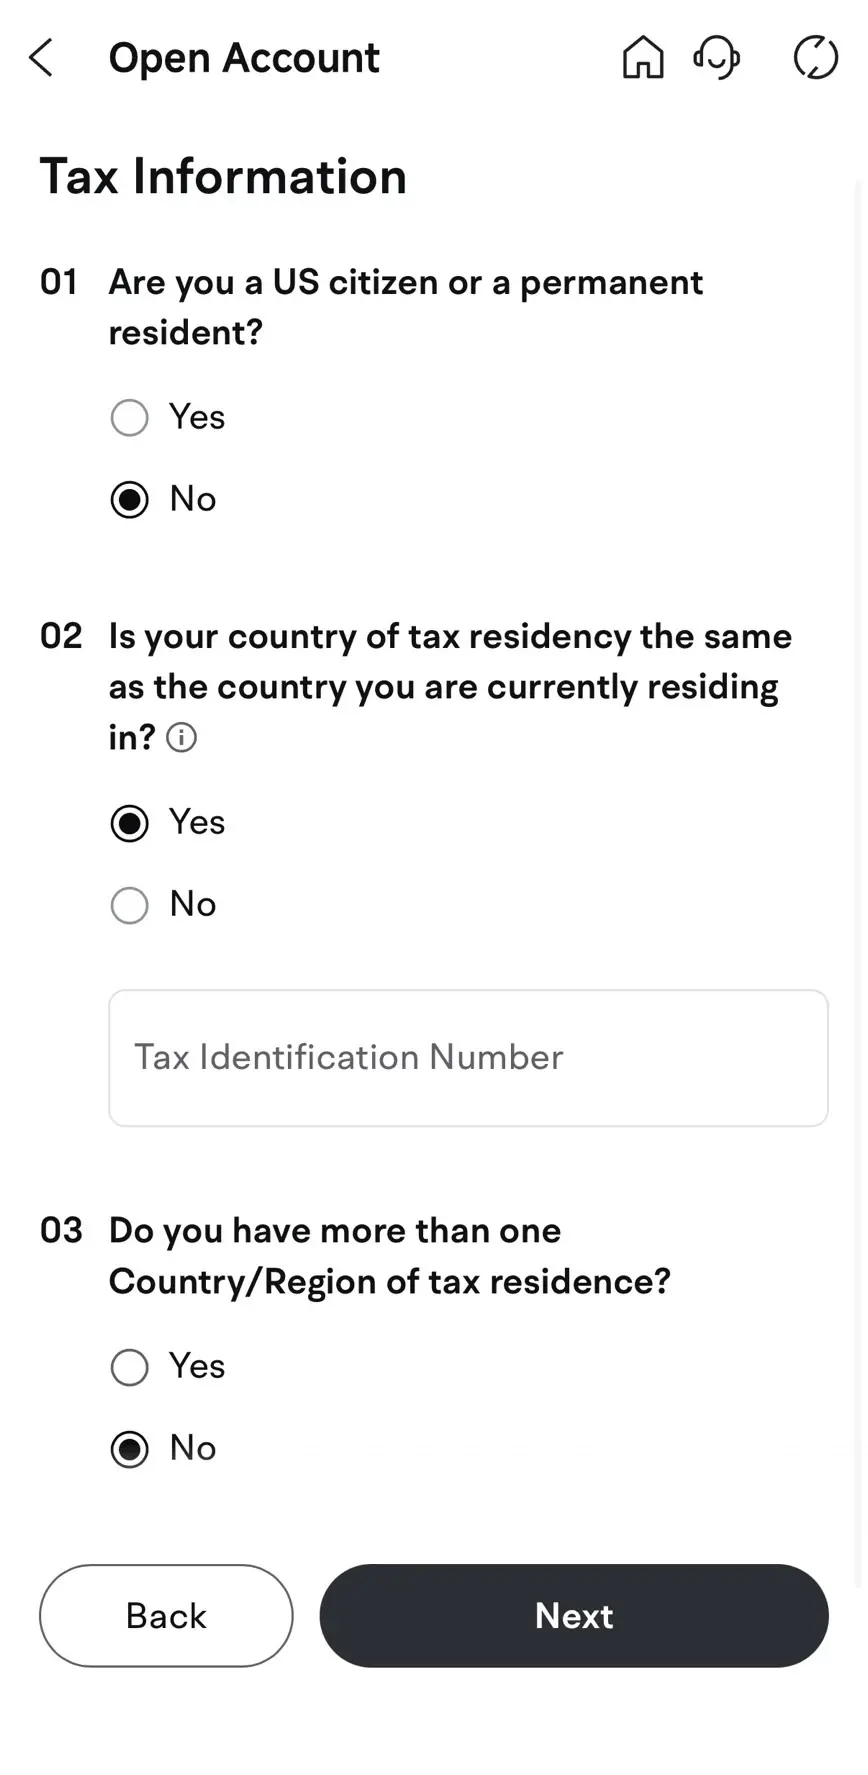This screenshot has height=1775, width=868.
Task: Go to home via house icon
Action: point(642,58)
